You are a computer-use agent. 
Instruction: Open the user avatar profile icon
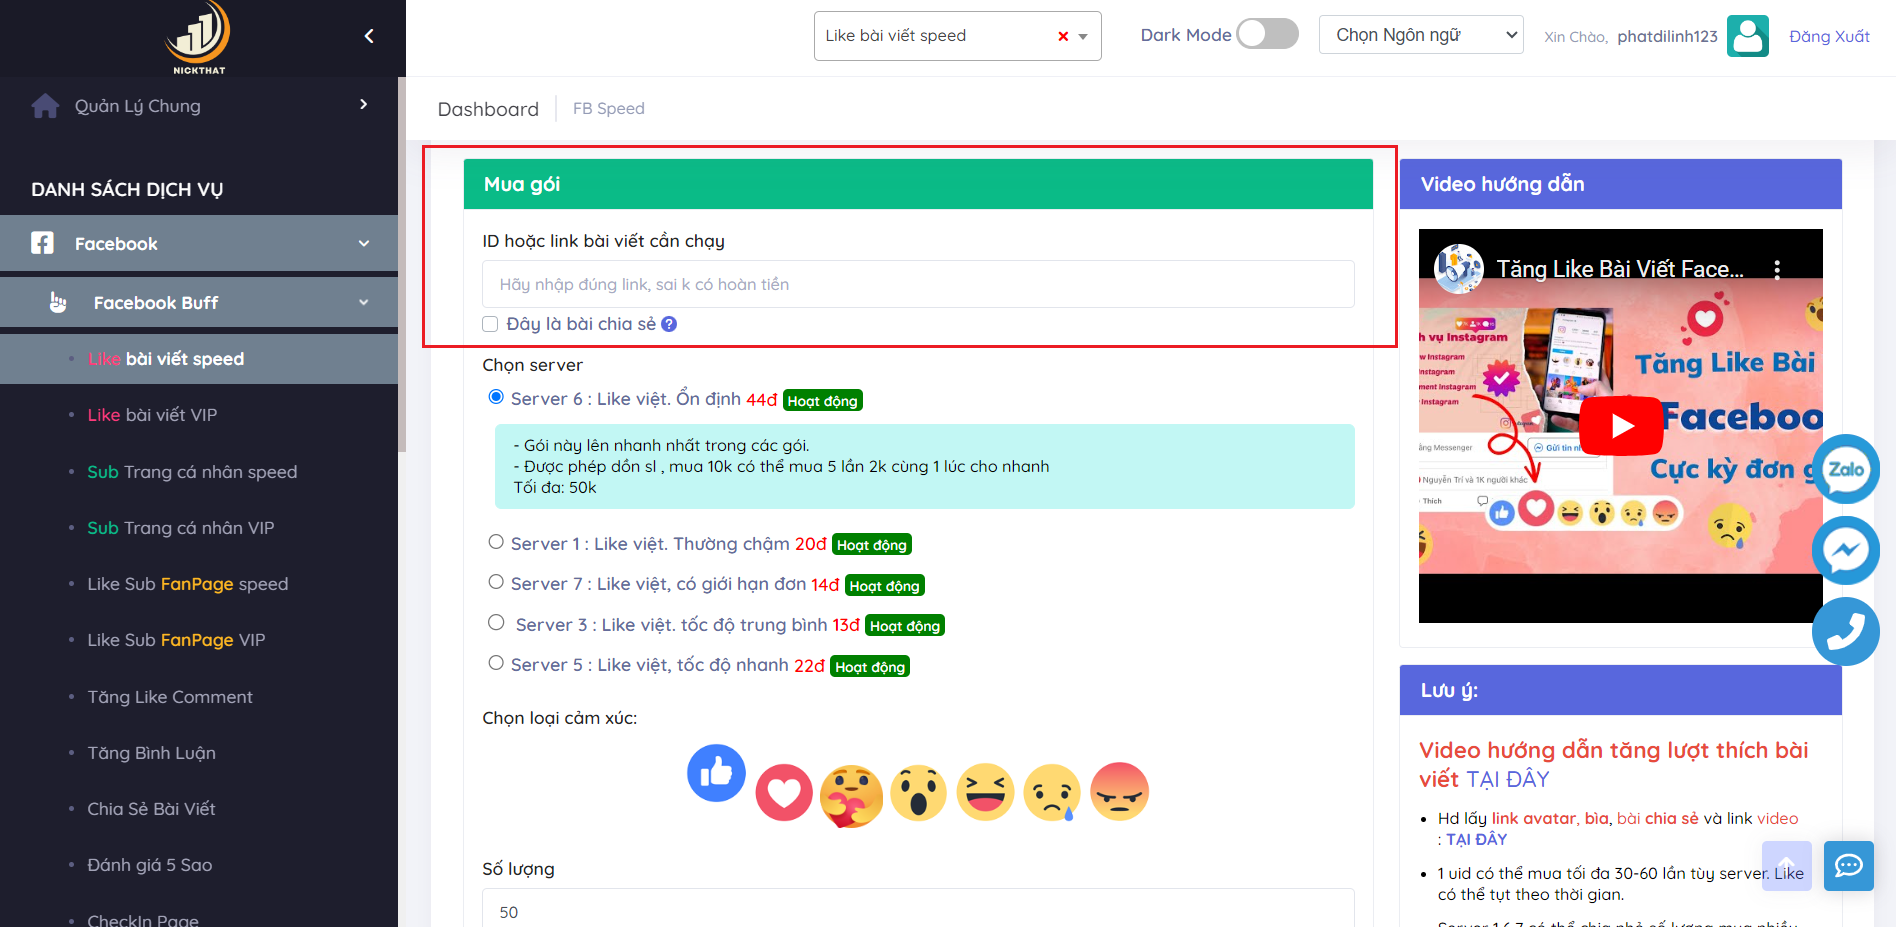tap(1748, 36)
